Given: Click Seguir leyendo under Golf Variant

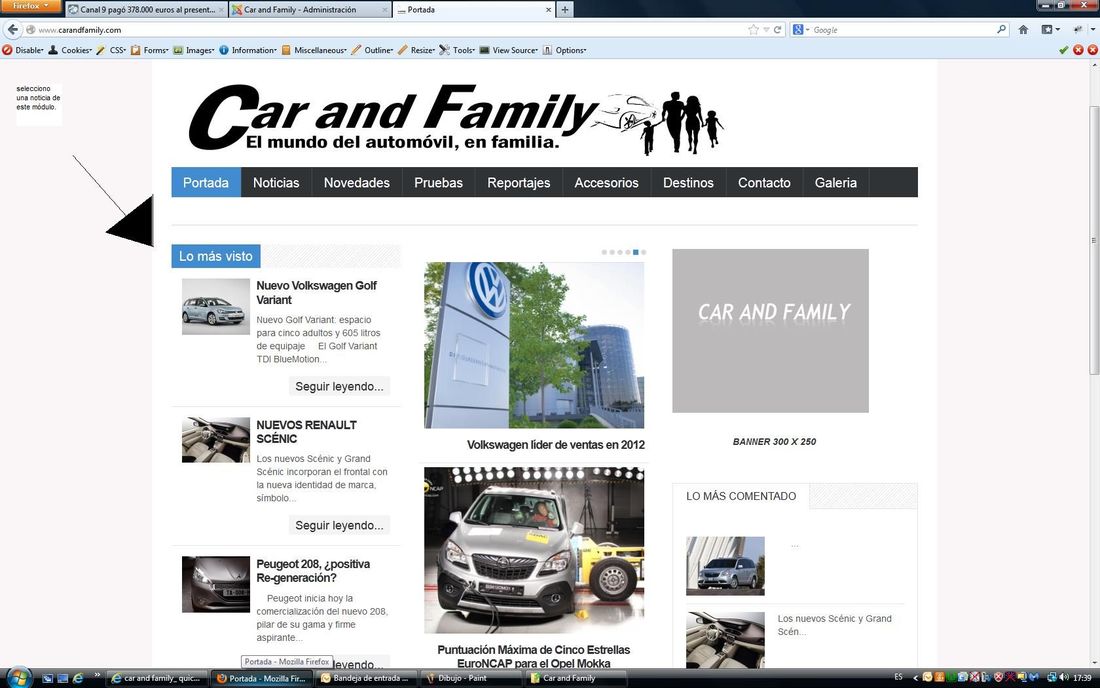Looking at the screenshot, I should (339, 386).
